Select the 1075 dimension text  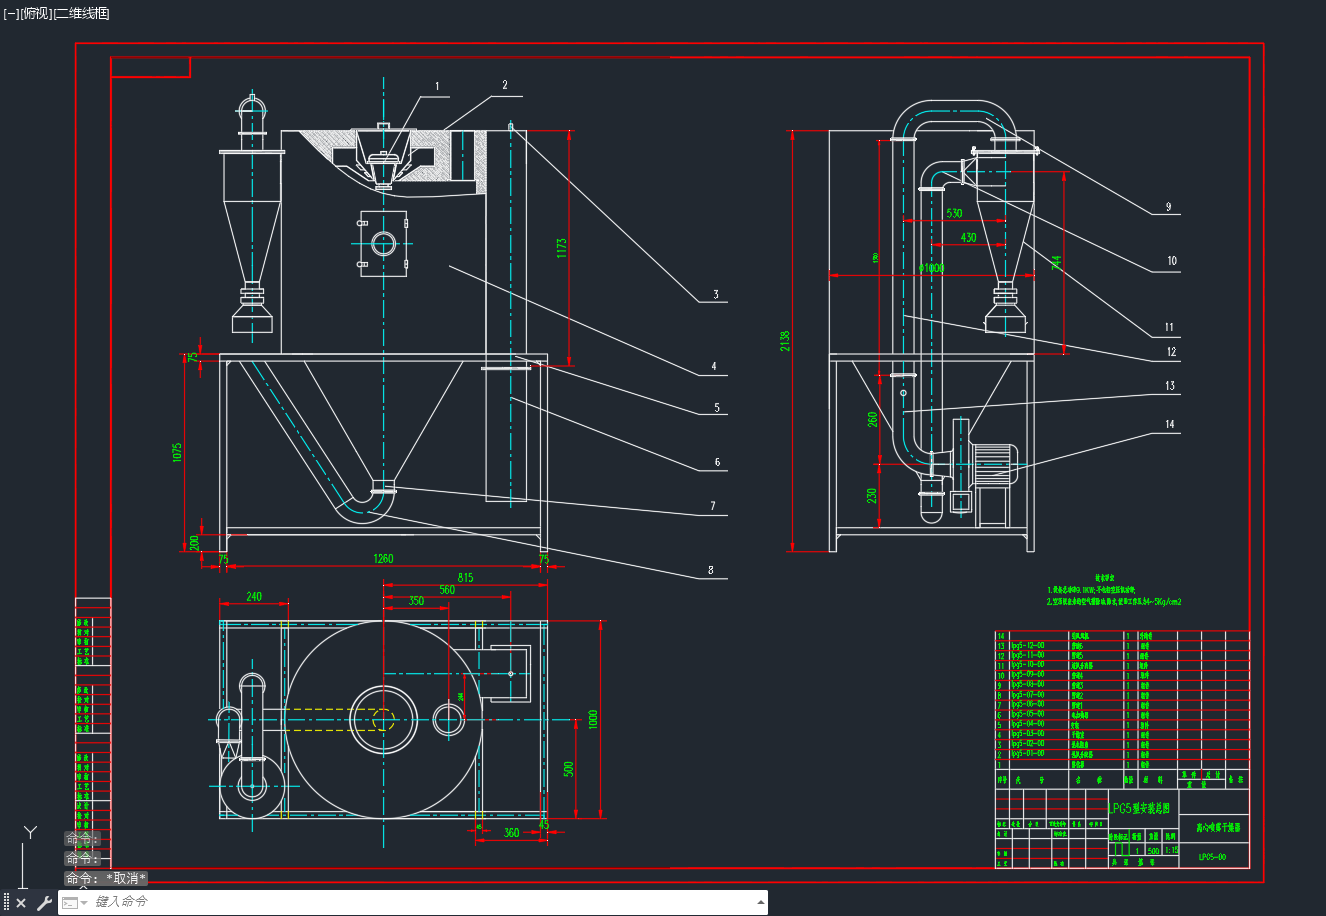[178, 452]
